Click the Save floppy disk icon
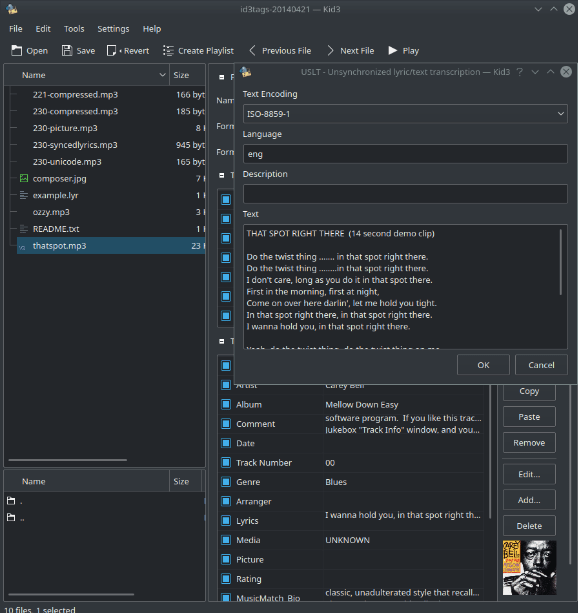The height and width of the screenshot is (613, 578). coord(67,50)
